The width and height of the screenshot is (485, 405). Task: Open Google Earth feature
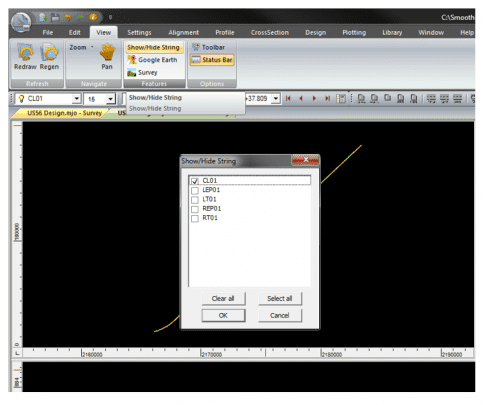tap(152, 60)
